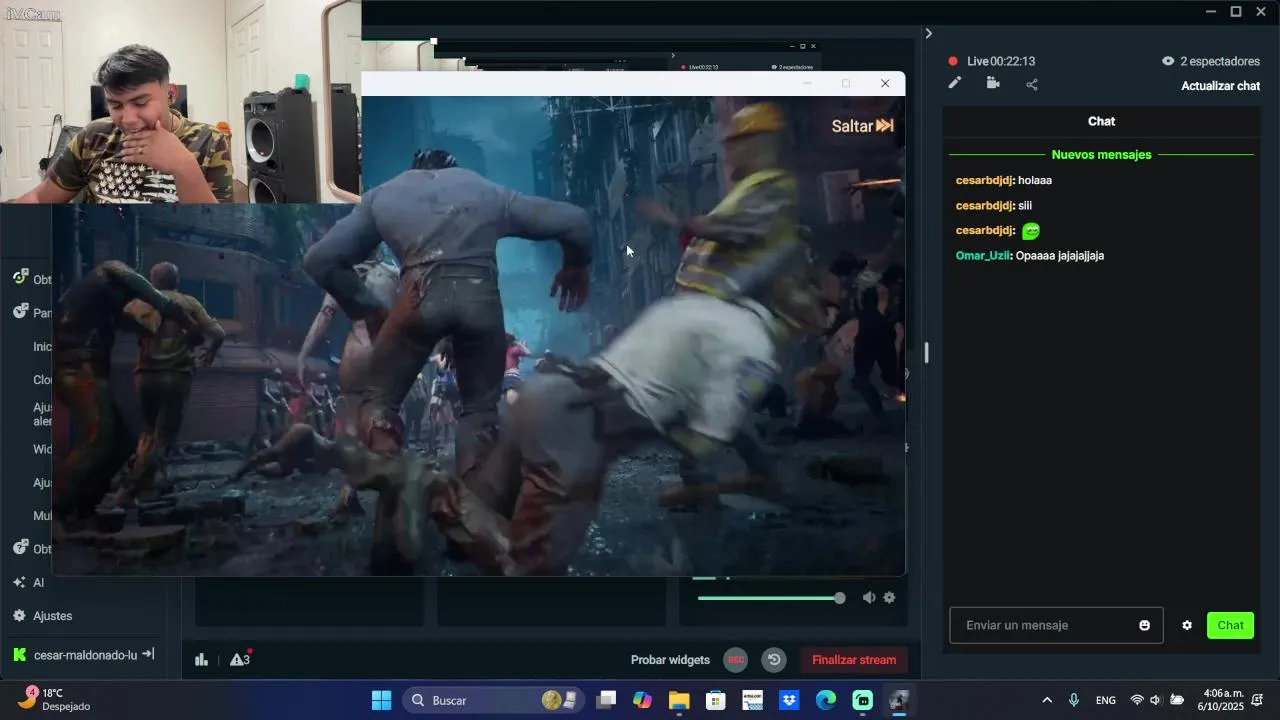Click the red live status dot
1280x720 pixels.
click(953, 62)
